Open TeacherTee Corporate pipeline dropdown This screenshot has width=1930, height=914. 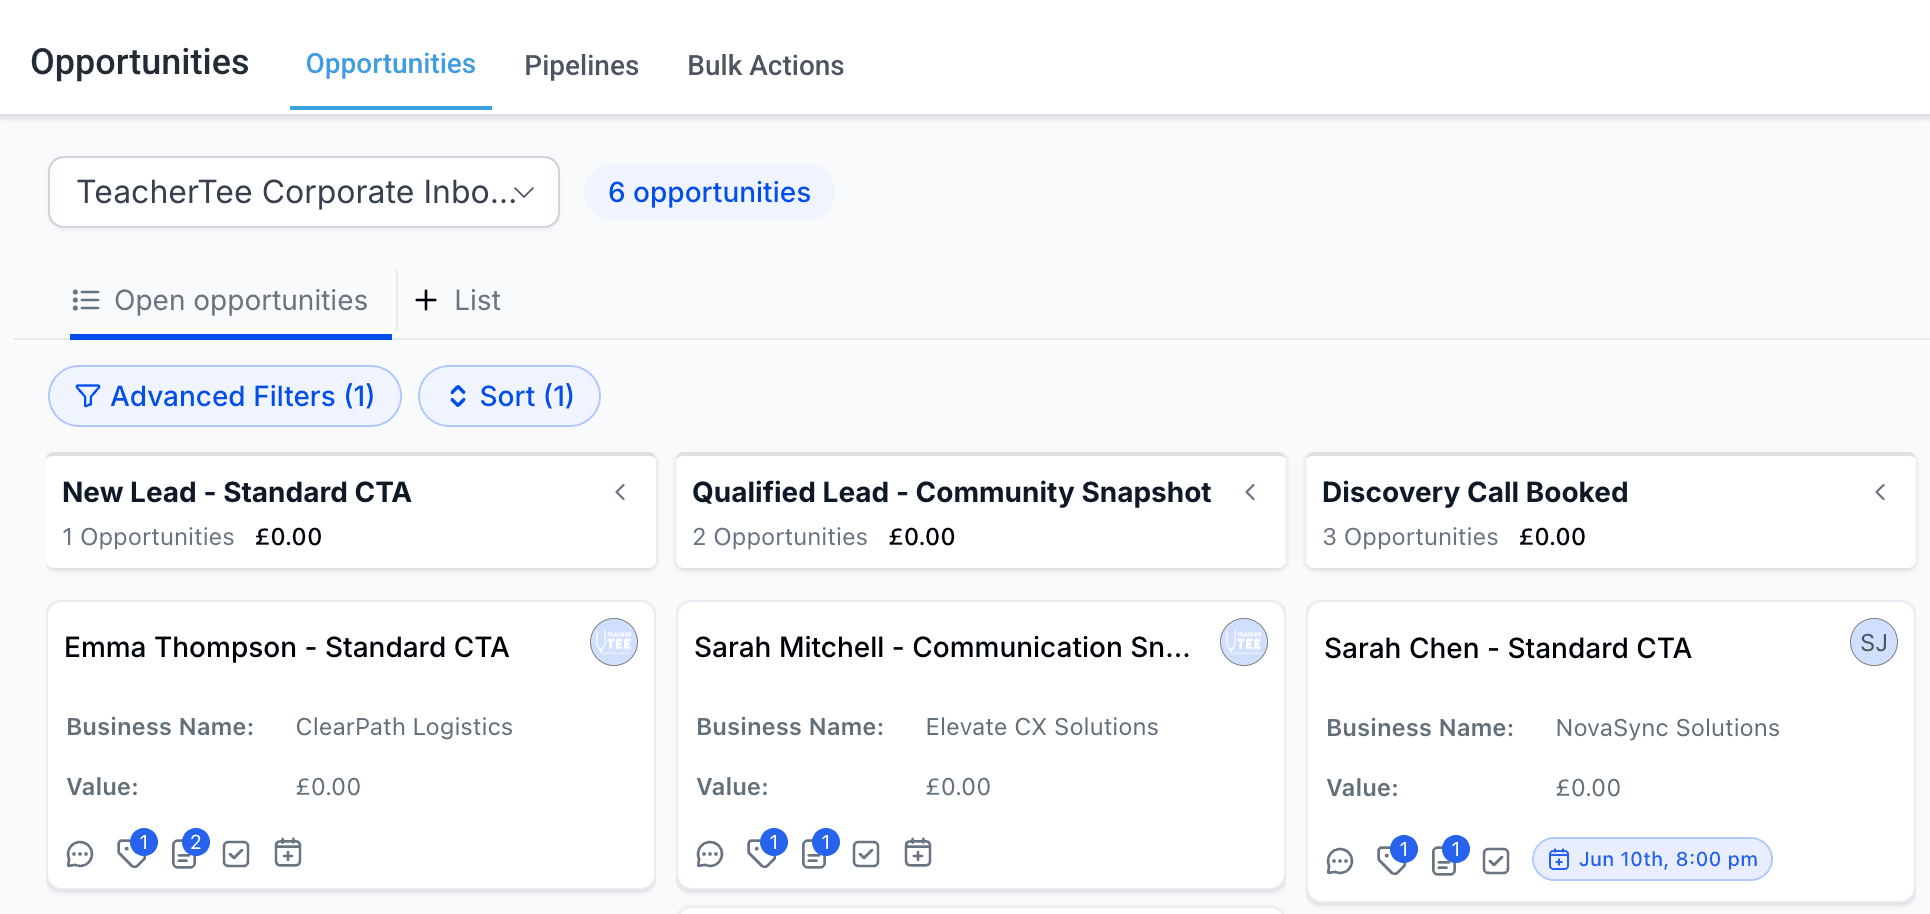point(304,192)
